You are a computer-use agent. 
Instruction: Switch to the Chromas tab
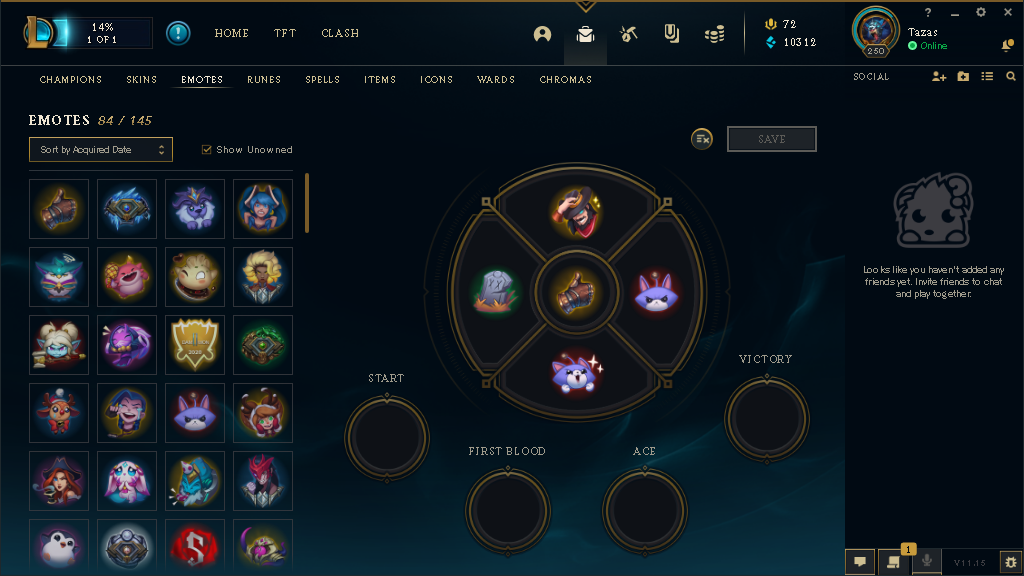[x=566, y=80]
